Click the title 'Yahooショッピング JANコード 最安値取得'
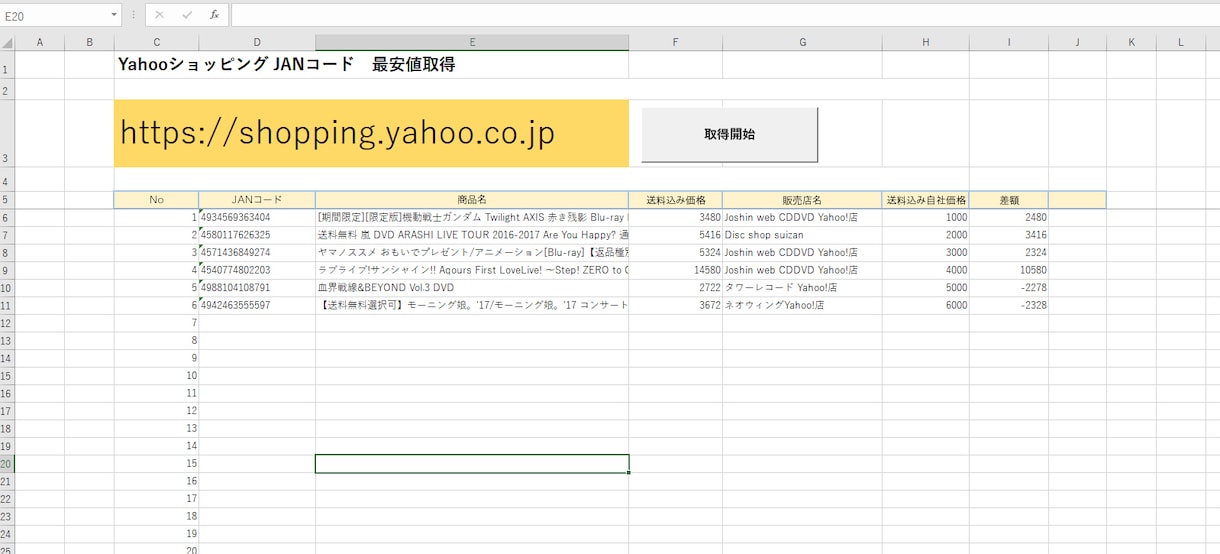 click(287, 65)
